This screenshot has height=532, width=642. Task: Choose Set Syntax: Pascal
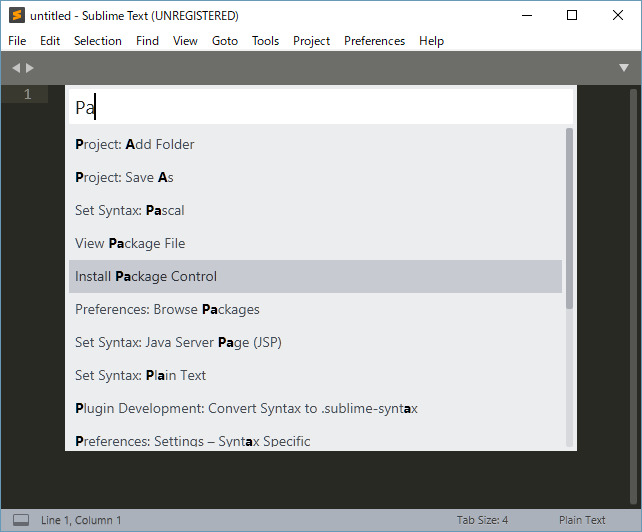tap(315, 211)
